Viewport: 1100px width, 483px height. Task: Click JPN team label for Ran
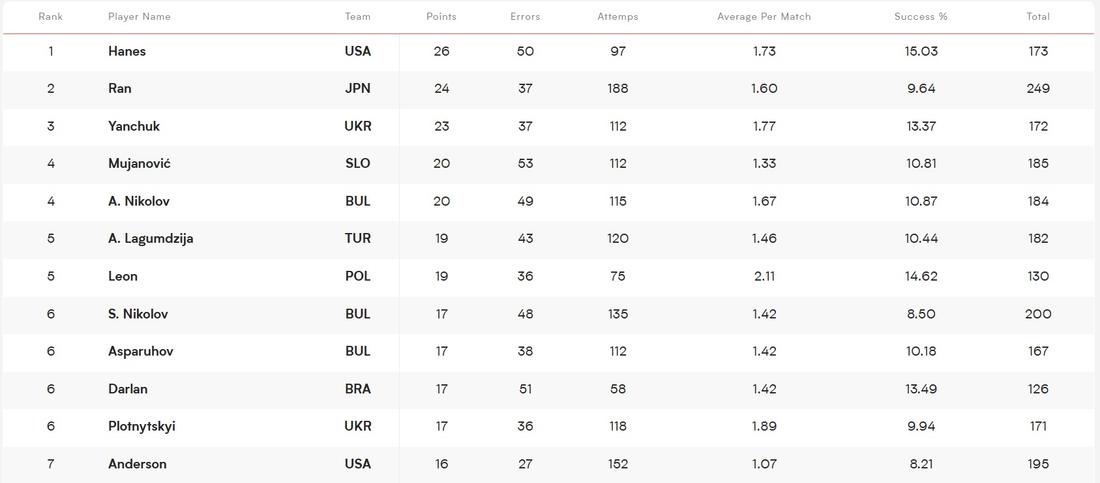tap(358, 88)
